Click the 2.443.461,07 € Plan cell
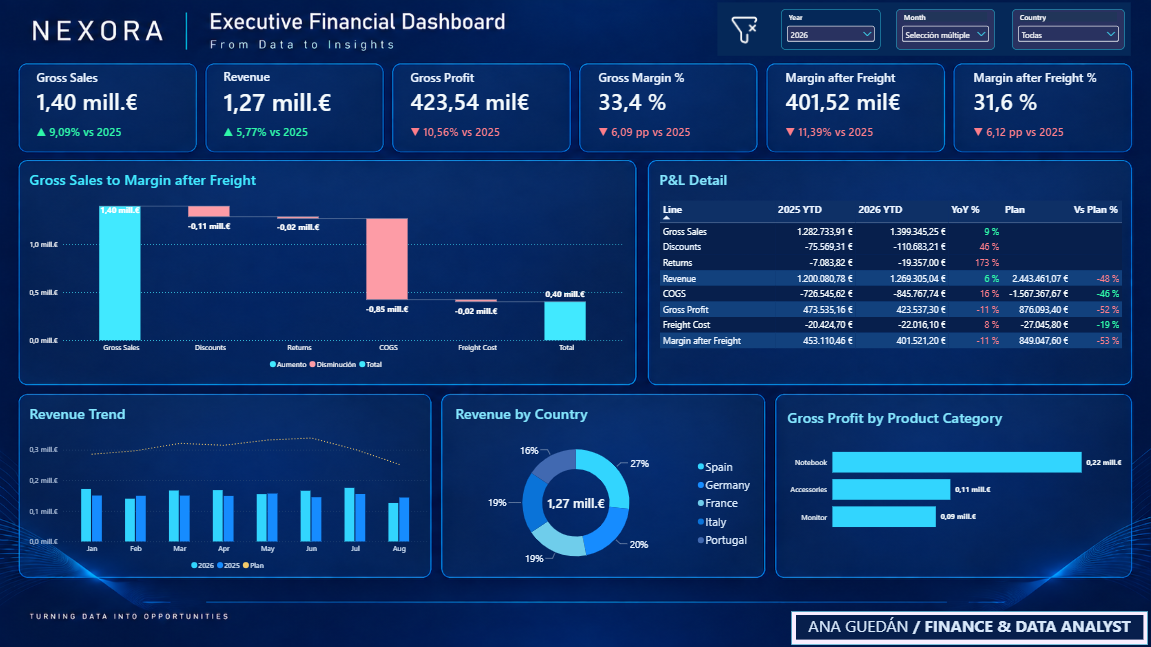 [1040, 278]
